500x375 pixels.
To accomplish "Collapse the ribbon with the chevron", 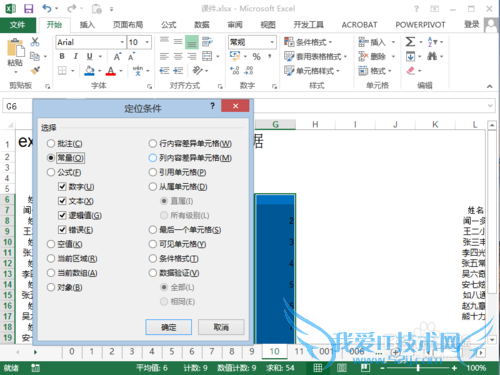I will tap(489, 86).
